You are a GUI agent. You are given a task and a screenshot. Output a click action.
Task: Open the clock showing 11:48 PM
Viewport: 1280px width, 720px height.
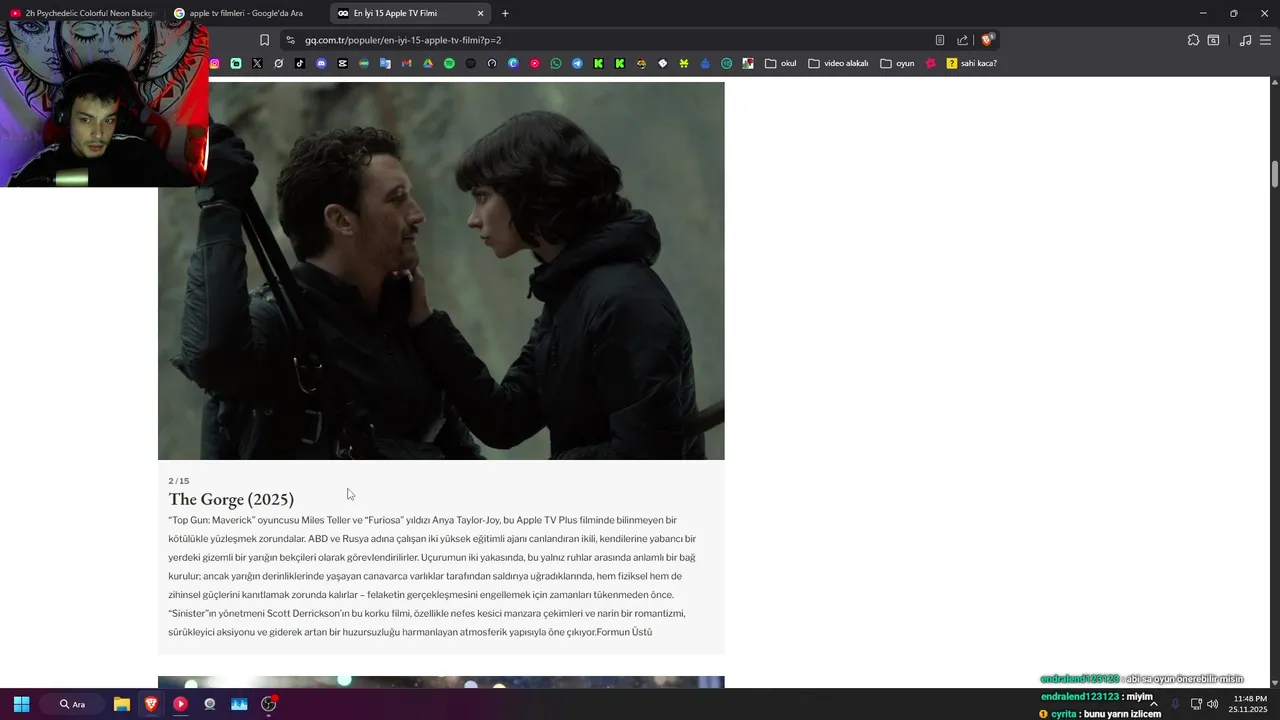(x=1249, y=704)
